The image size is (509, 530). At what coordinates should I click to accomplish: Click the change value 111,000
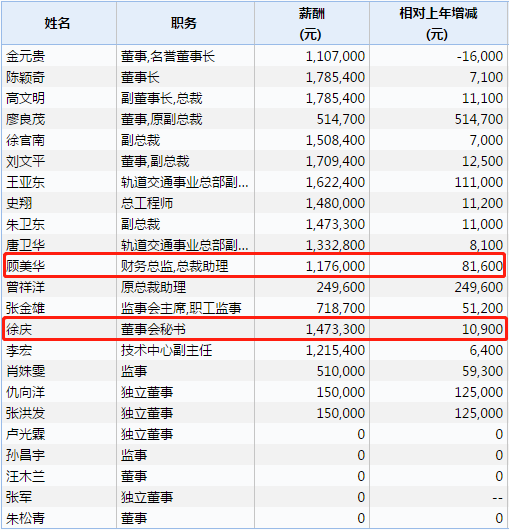point(479,182)
